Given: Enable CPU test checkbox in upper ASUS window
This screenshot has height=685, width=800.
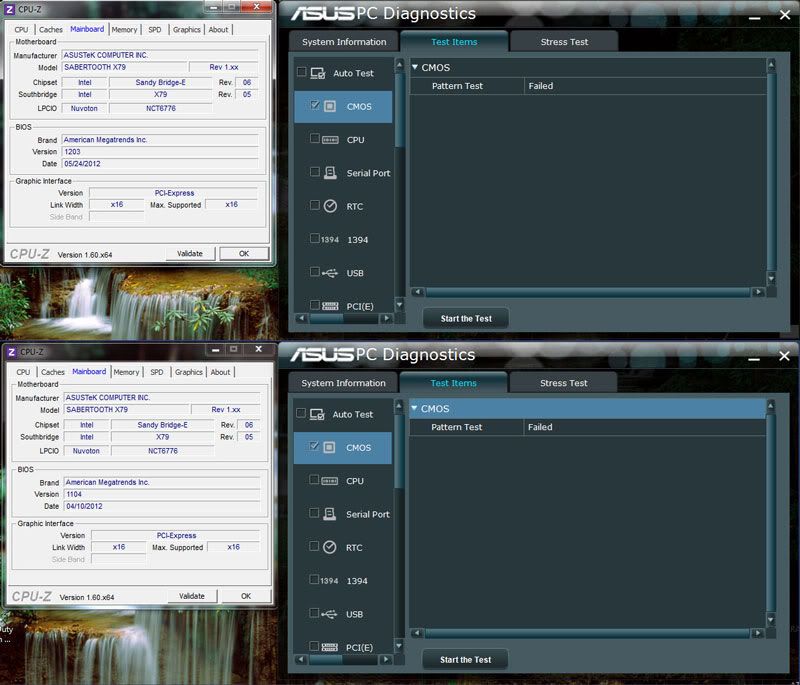Looking at the screenshot, I should click(315, 138).
